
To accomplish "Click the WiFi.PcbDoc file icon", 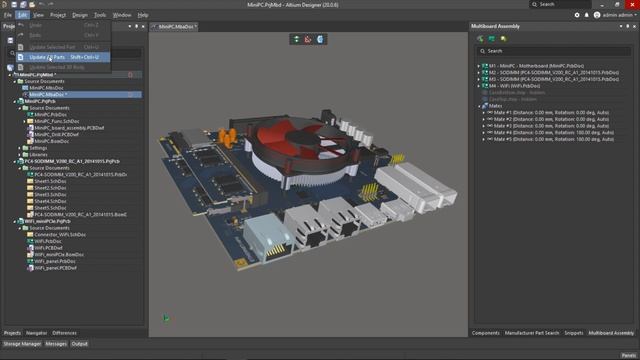I will click(30, 241).
